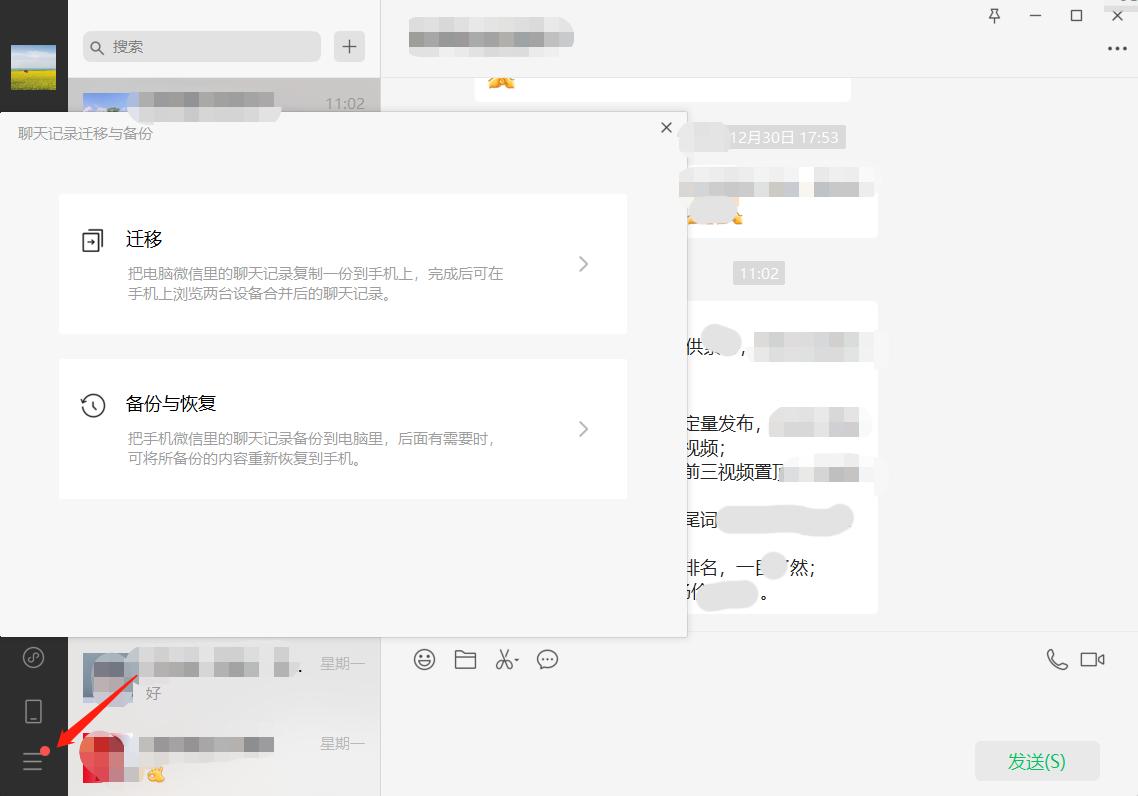This screenshot has height=796, width=1138.
Task: Open the chat history bubble icon
Action: tap(547, 659)
